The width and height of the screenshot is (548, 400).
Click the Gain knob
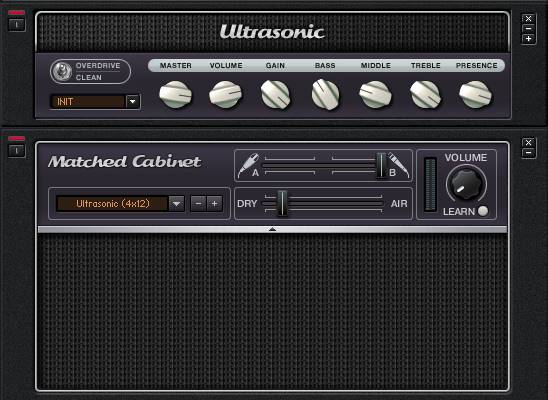275,94
